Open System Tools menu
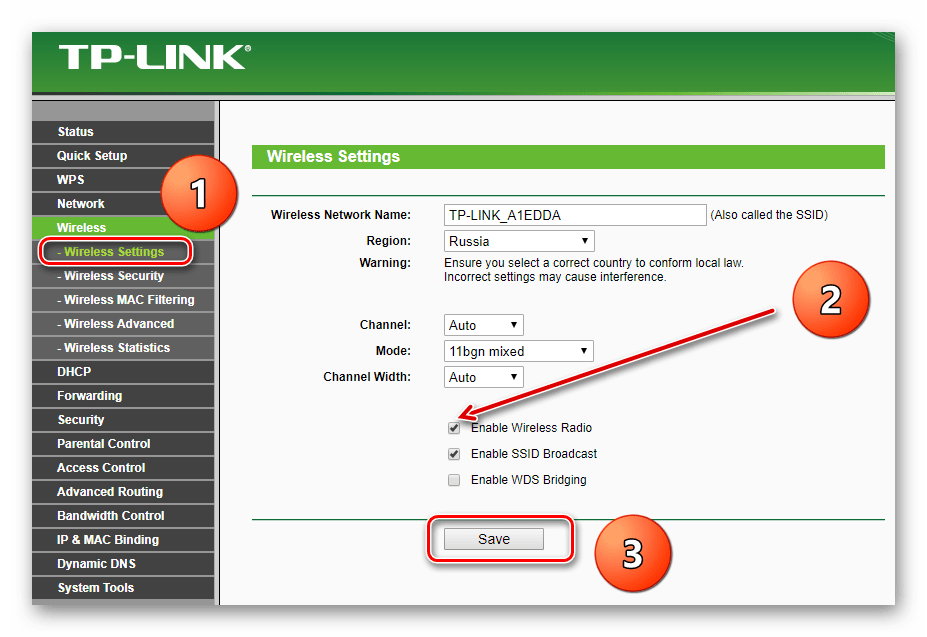This screenshot has height=637, width=927. (x=123, y=588)
